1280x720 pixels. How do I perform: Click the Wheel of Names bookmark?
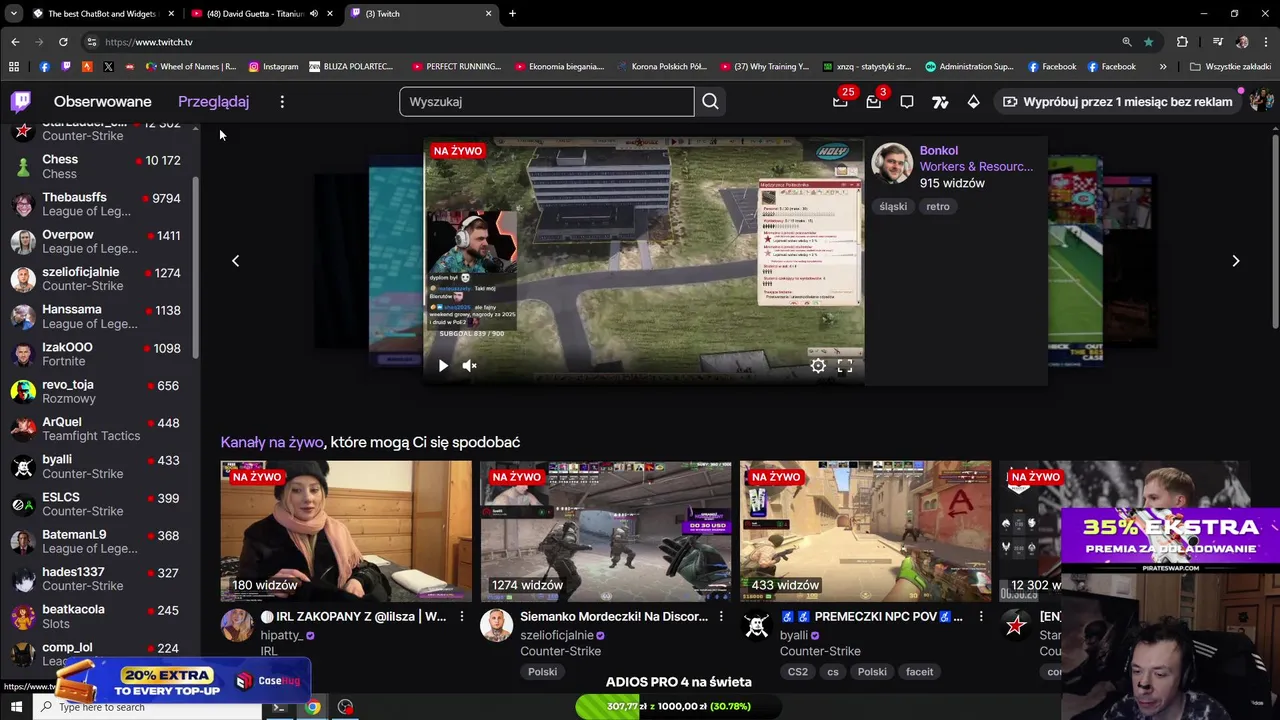click(191, 67)
